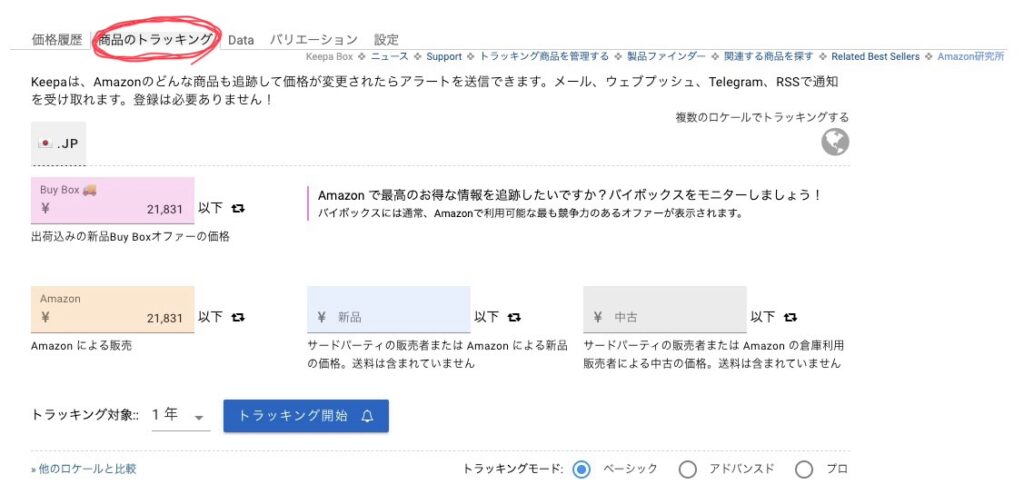Viewport: 1024px width, 504px height.
Task: Click the Buy Box price input field
Action: click(113, 209)
